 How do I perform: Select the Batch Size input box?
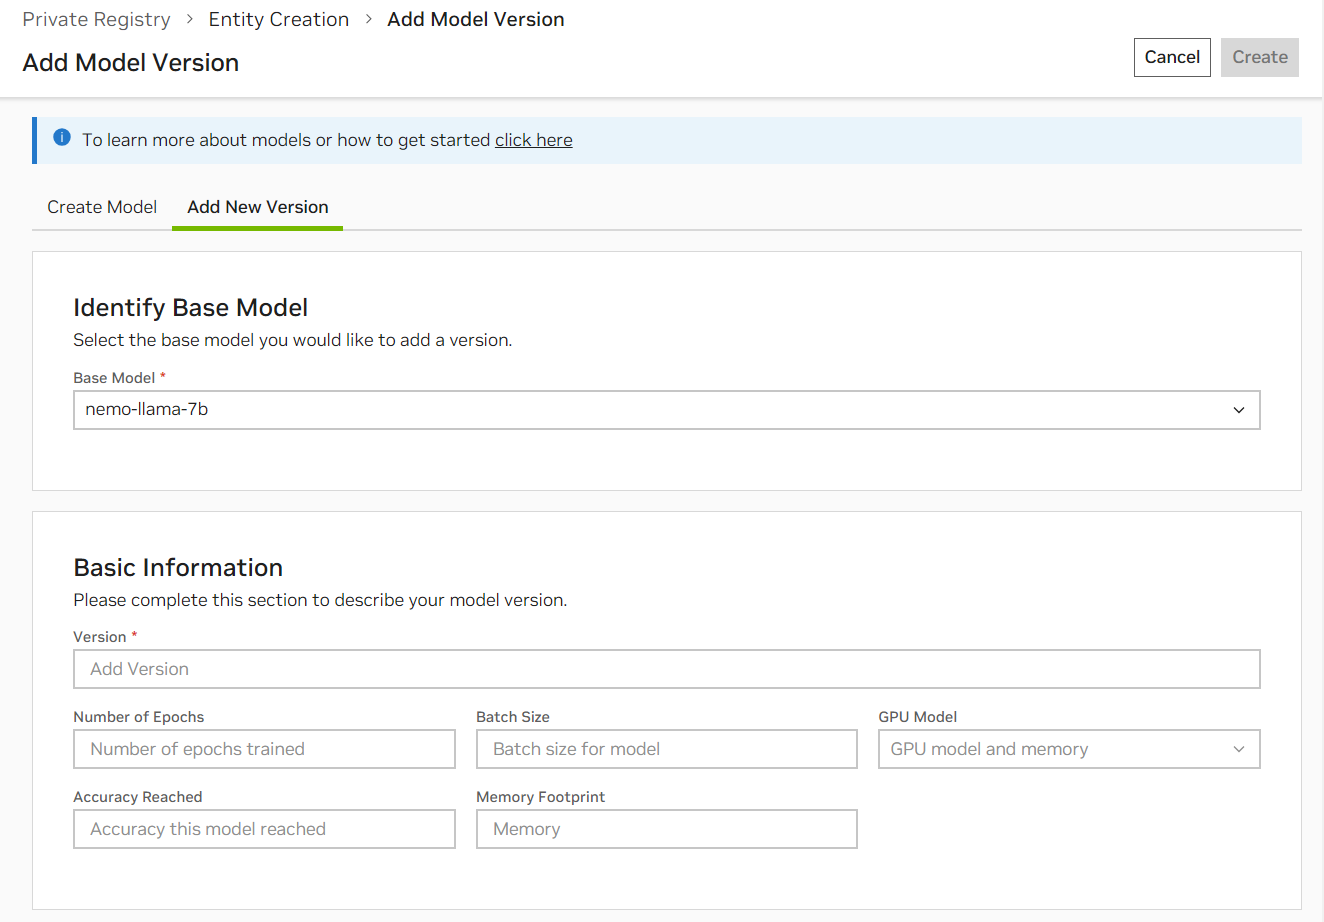(666, 749)
